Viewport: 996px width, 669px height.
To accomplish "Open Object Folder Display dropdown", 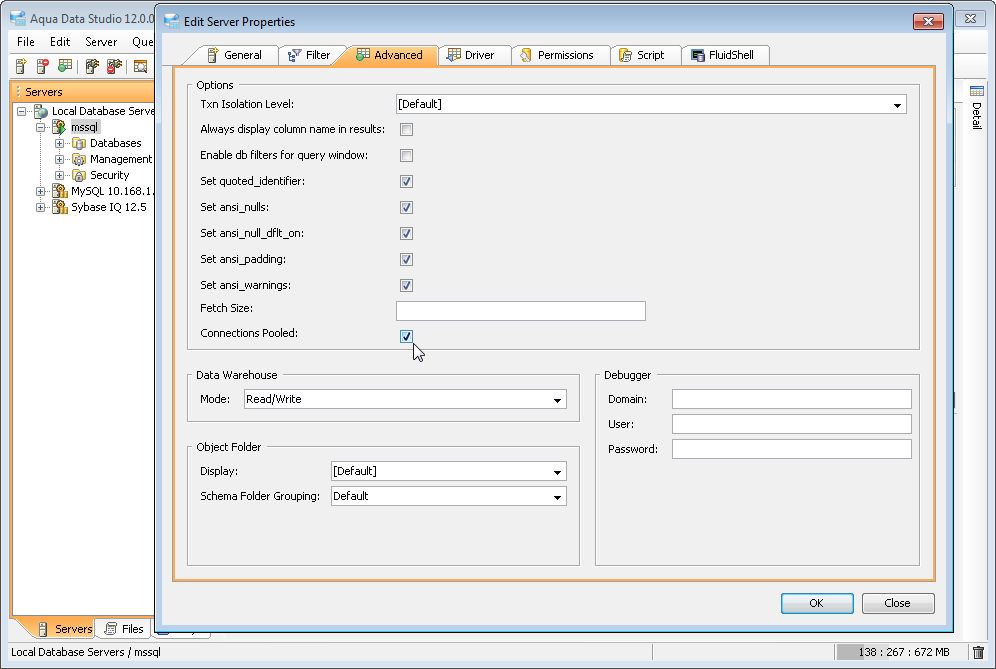I will 557,472.
